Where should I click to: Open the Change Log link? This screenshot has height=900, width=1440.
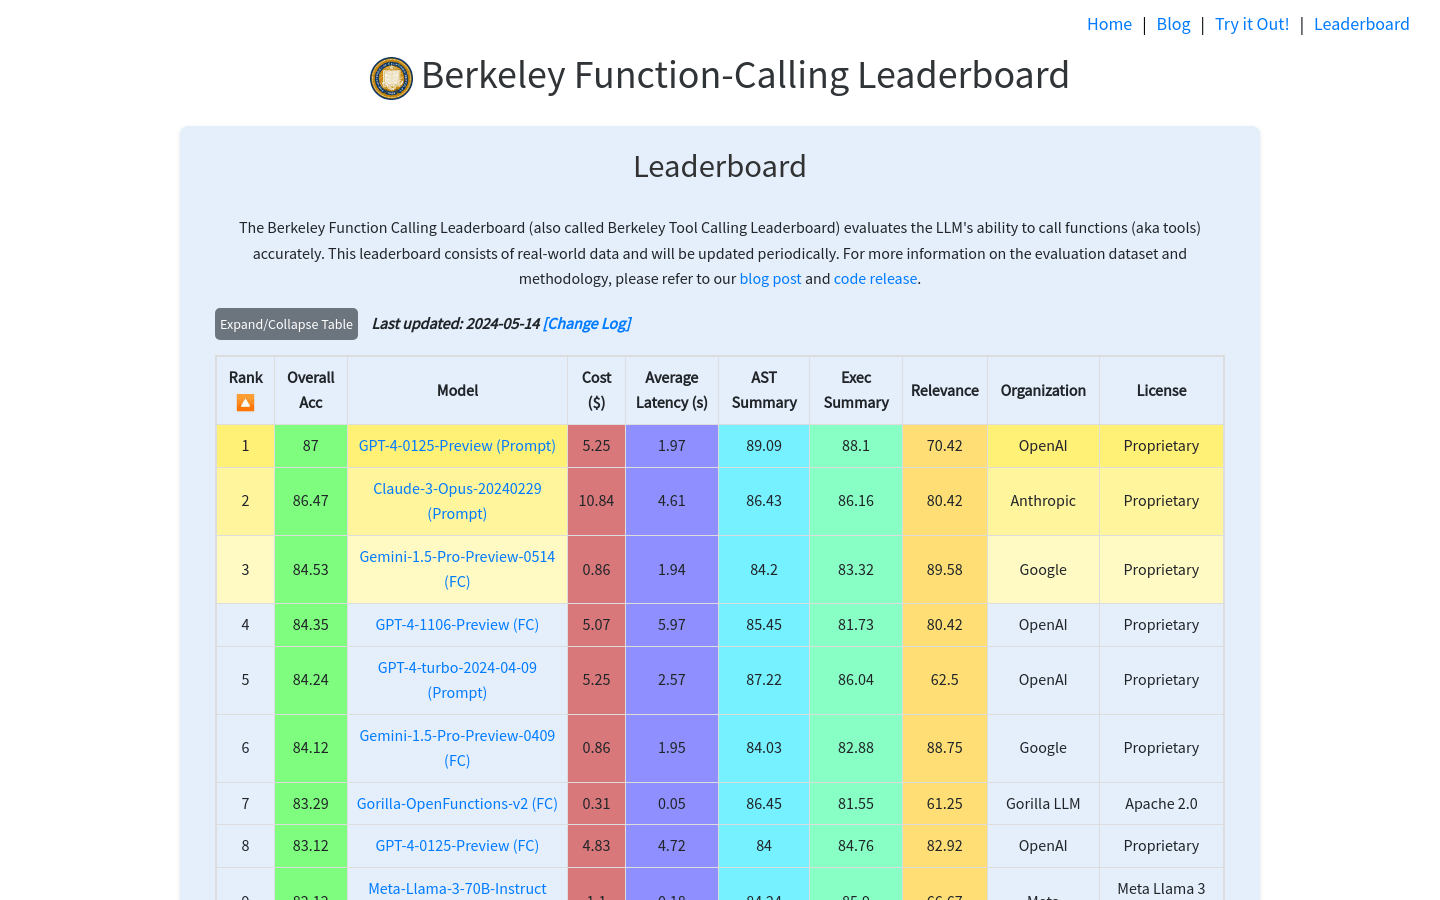tap(586, 323)
